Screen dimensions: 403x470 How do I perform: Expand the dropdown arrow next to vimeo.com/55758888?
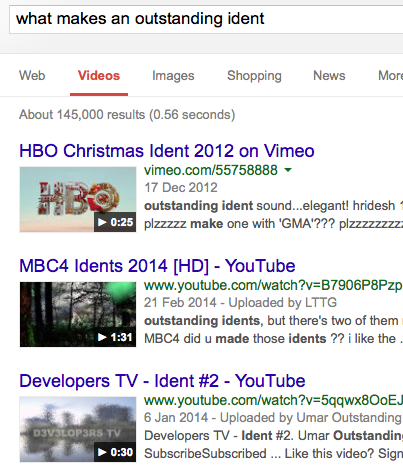click(x=288, y=170)
